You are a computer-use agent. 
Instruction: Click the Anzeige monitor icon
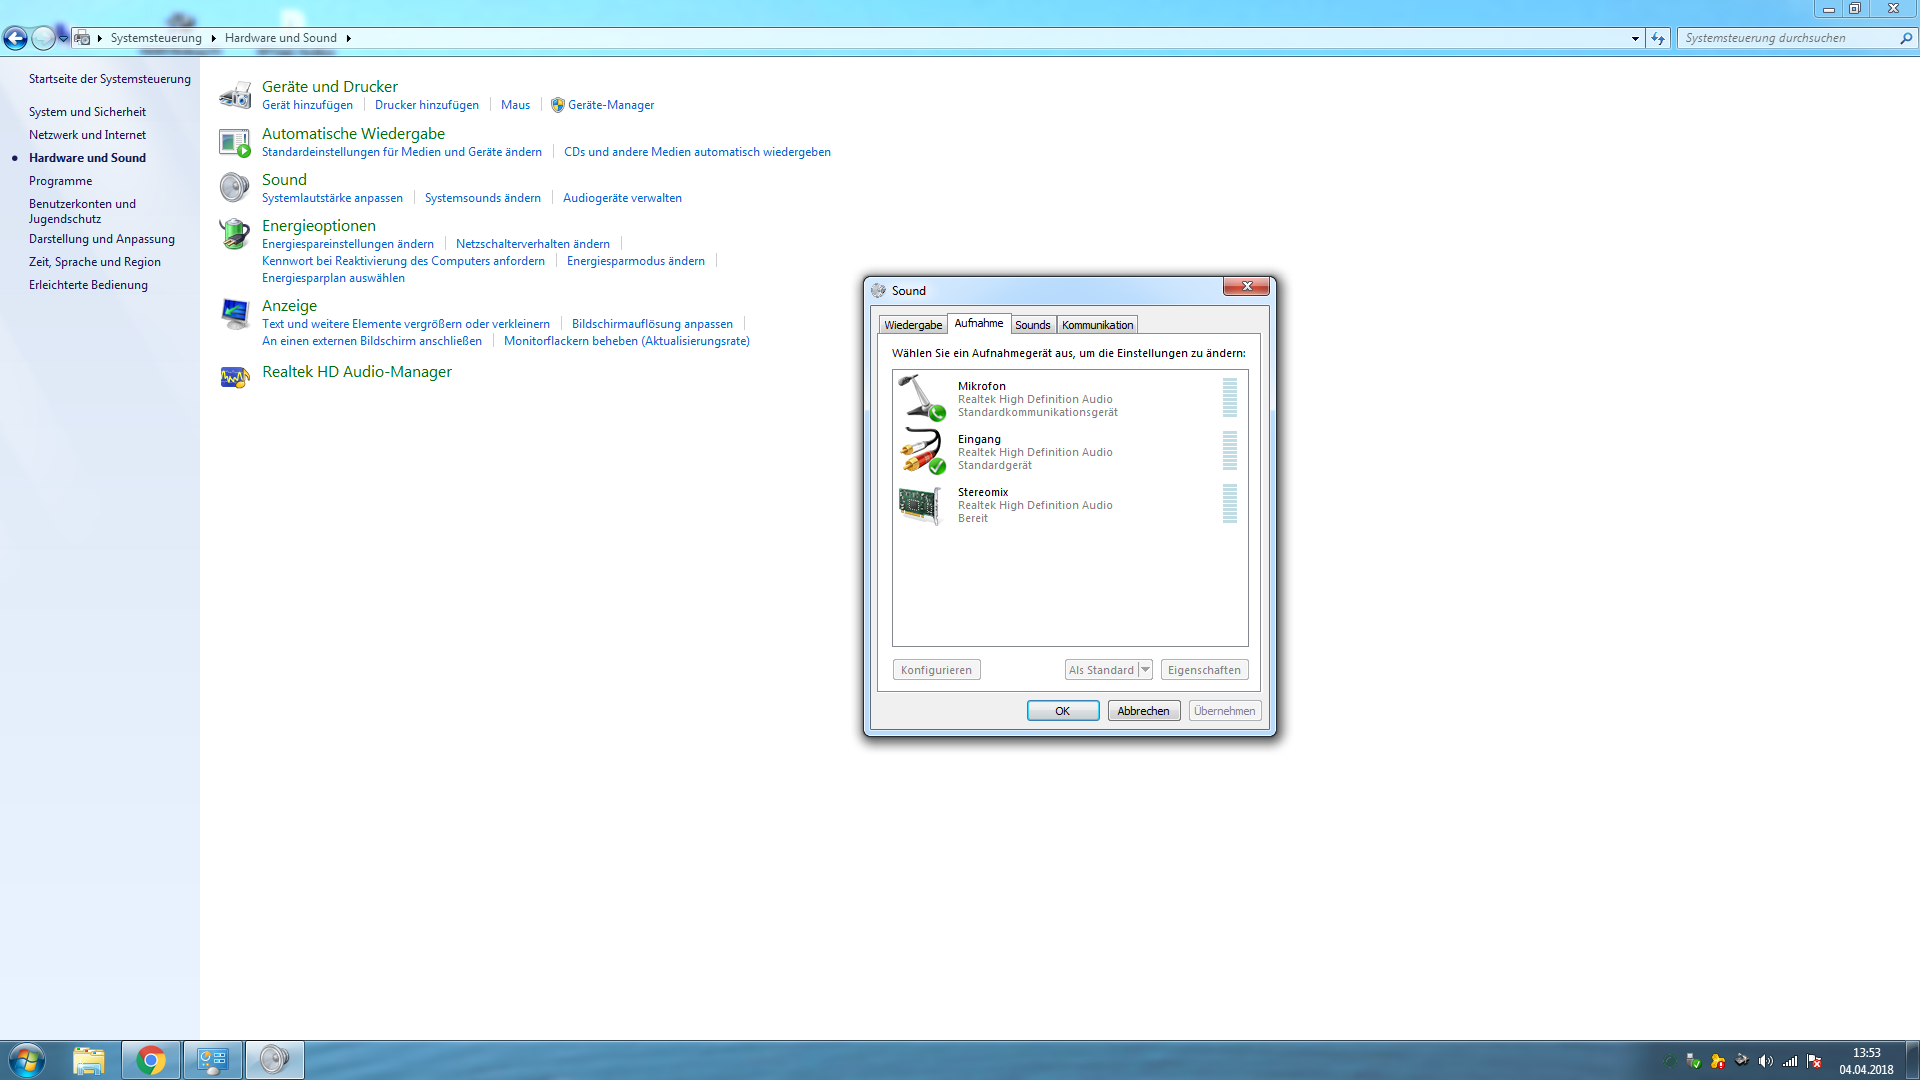tap(235, 314)
